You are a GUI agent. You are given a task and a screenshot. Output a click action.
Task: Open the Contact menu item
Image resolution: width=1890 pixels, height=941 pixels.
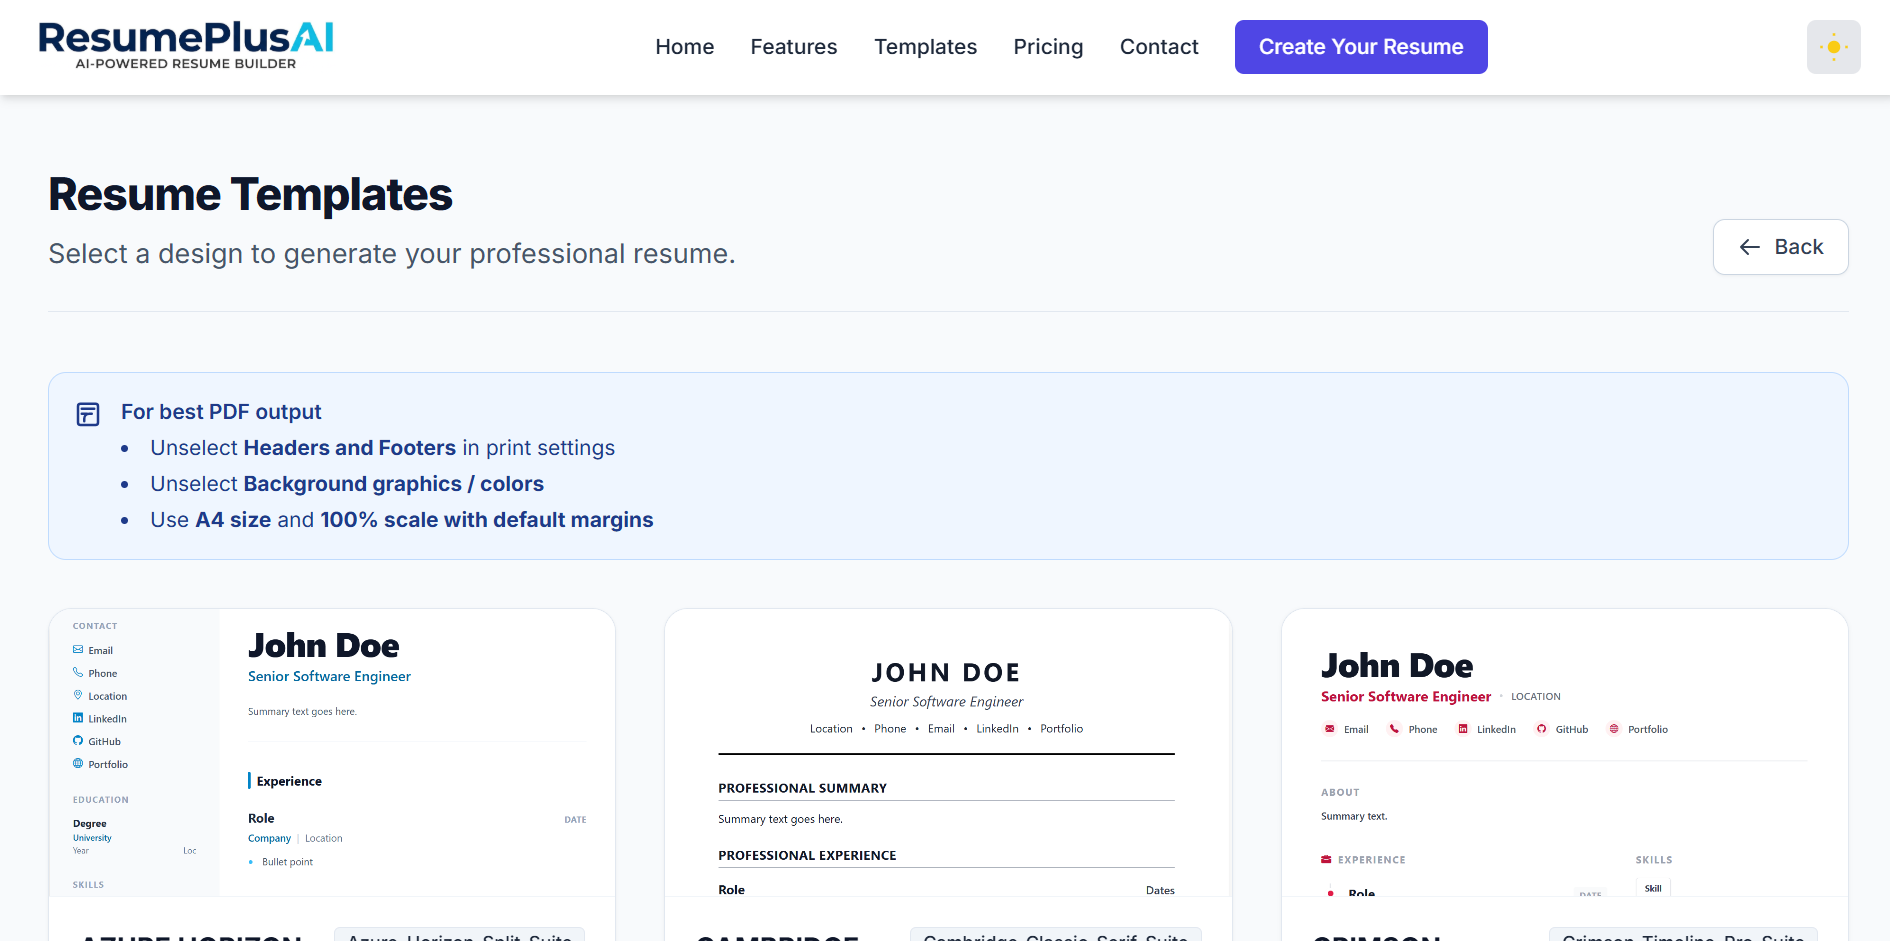[x=1159, y=47]
